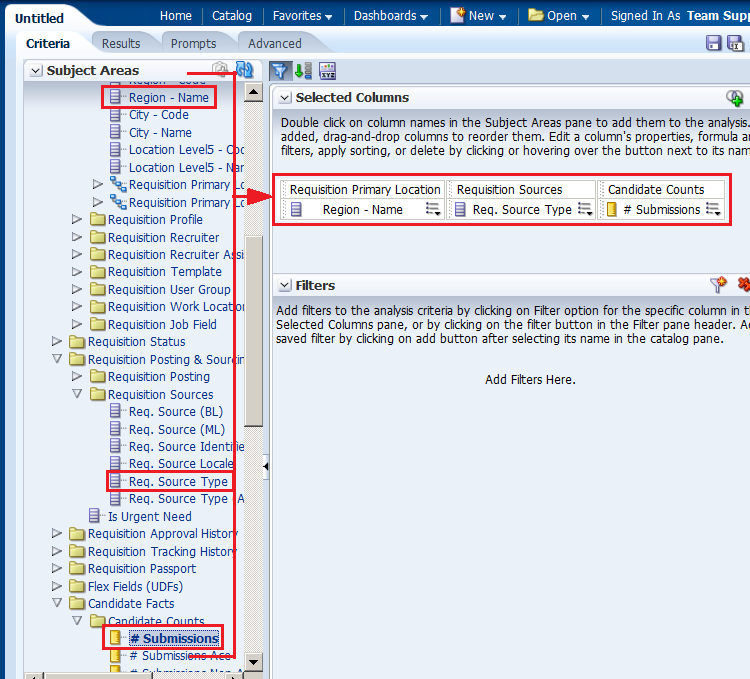
Task: Open options menu for # Submissions column
Action: [714, 209]
